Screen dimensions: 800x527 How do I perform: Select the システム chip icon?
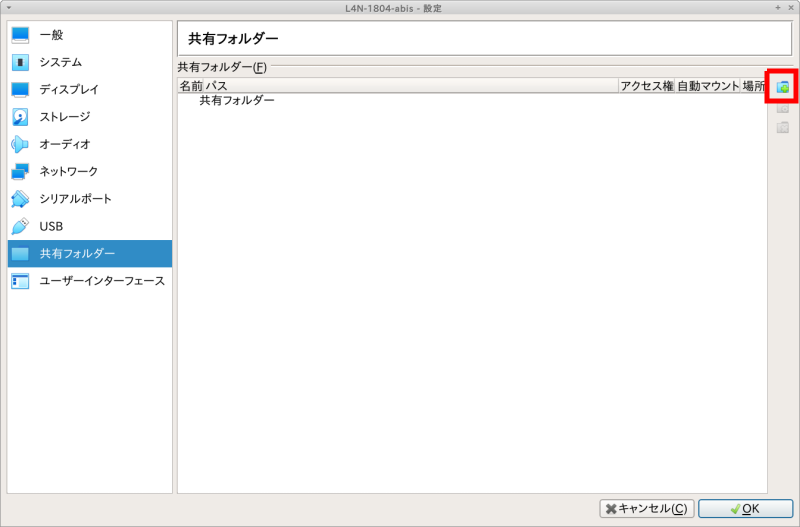pyautogui.click(x=20, y=62)
